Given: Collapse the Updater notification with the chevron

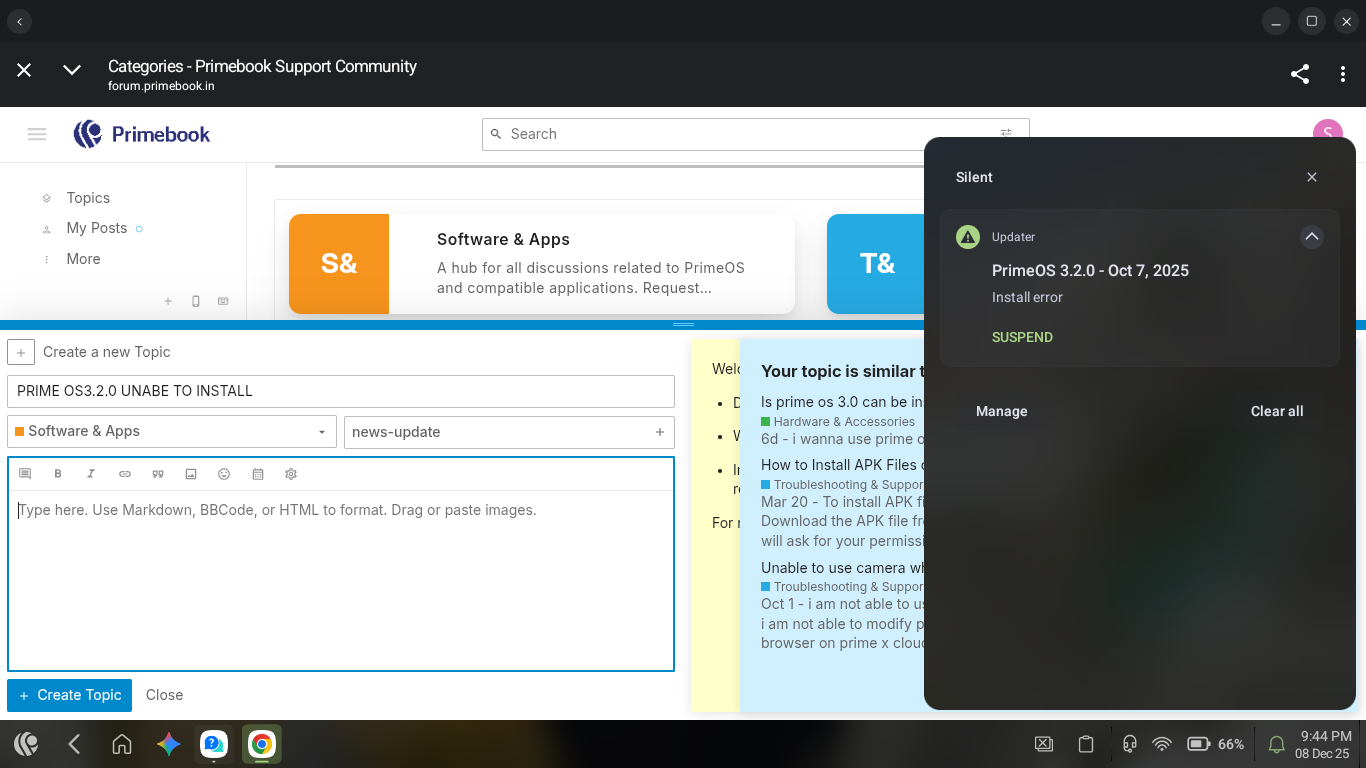Looking at the screenshot, I should coord(1311,237).
